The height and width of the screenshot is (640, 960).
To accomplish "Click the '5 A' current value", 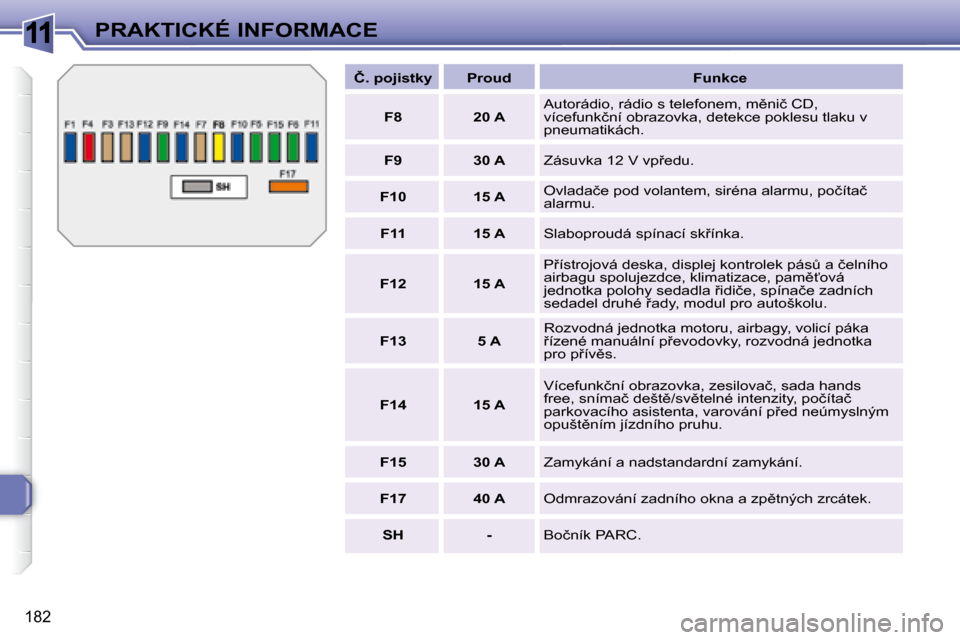I will [489, 341].
